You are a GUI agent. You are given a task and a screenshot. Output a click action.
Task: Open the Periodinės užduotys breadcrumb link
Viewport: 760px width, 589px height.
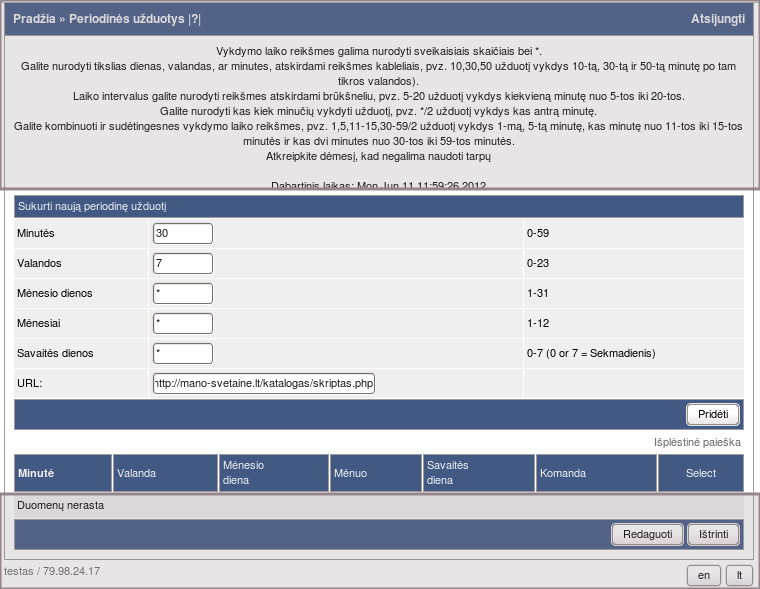click(126, 19)
